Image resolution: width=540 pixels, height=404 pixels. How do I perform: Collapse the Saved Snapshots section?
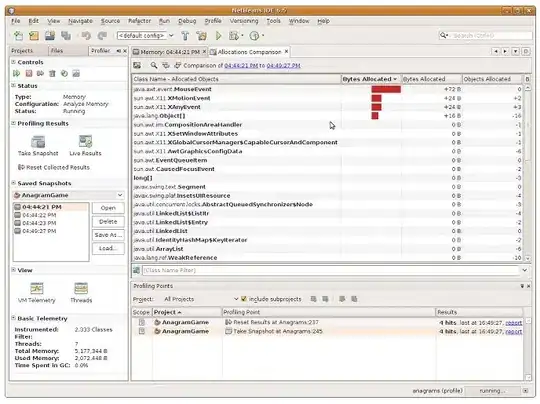[x=13, y=183]
